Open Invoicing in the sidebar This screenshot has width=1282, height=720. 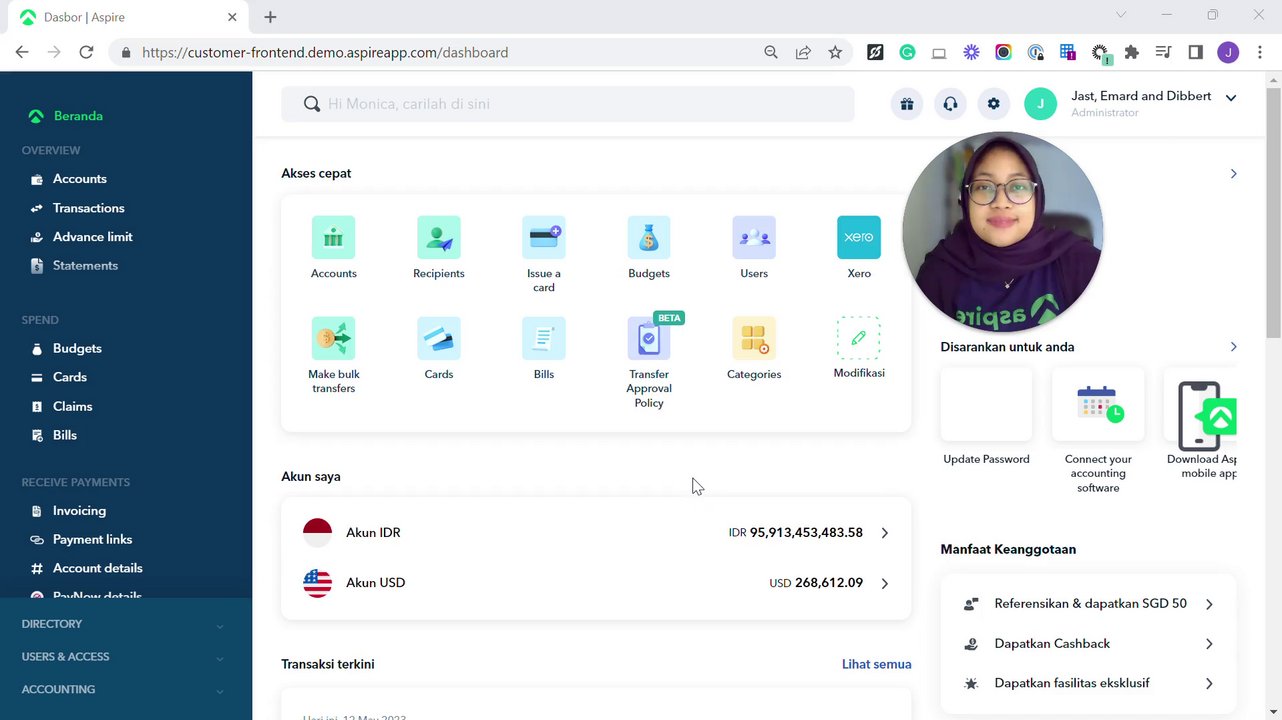tap(79, 511)
